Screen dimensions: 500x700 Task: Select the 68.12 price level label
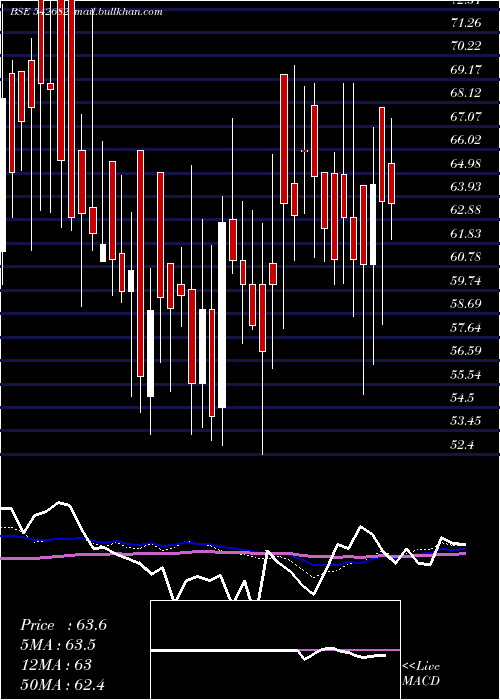point(466,92)
